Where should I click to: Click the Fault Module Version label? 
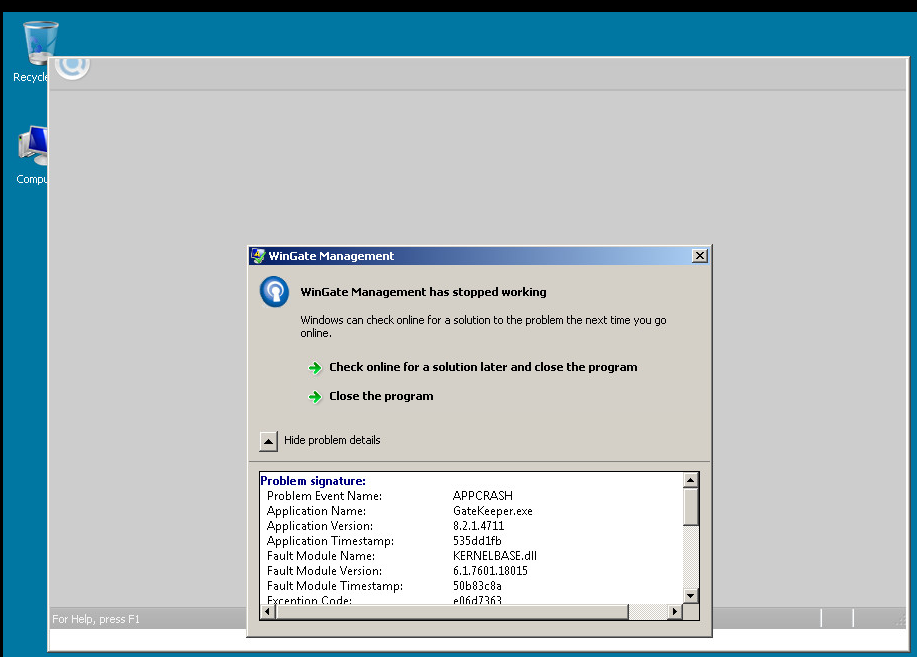click(x=325, y=570)
